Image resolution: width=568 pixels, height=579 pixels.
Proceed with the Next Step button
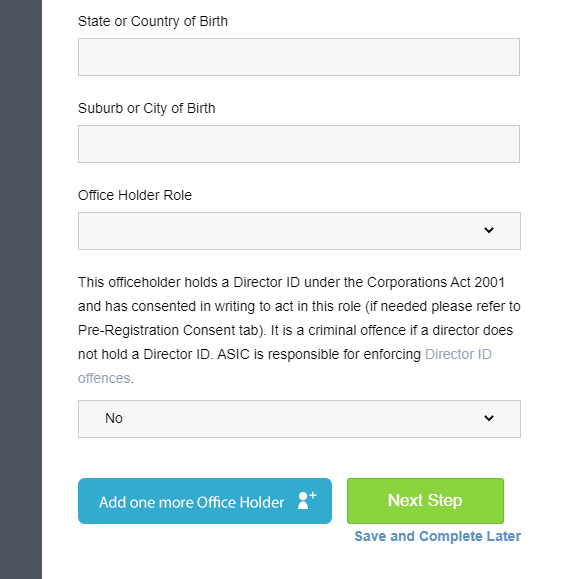pyautogui.click(x=425, y=501)
